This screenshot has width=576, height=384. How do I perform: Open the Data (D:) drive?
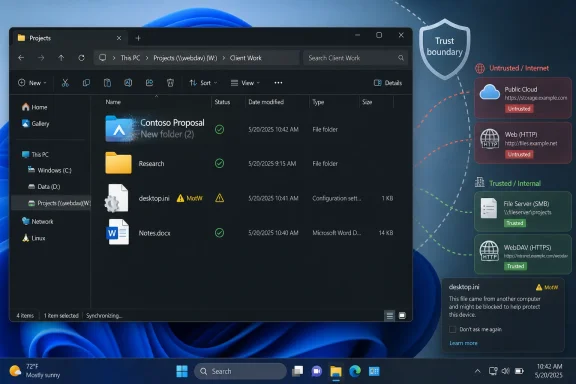point(44,187)
